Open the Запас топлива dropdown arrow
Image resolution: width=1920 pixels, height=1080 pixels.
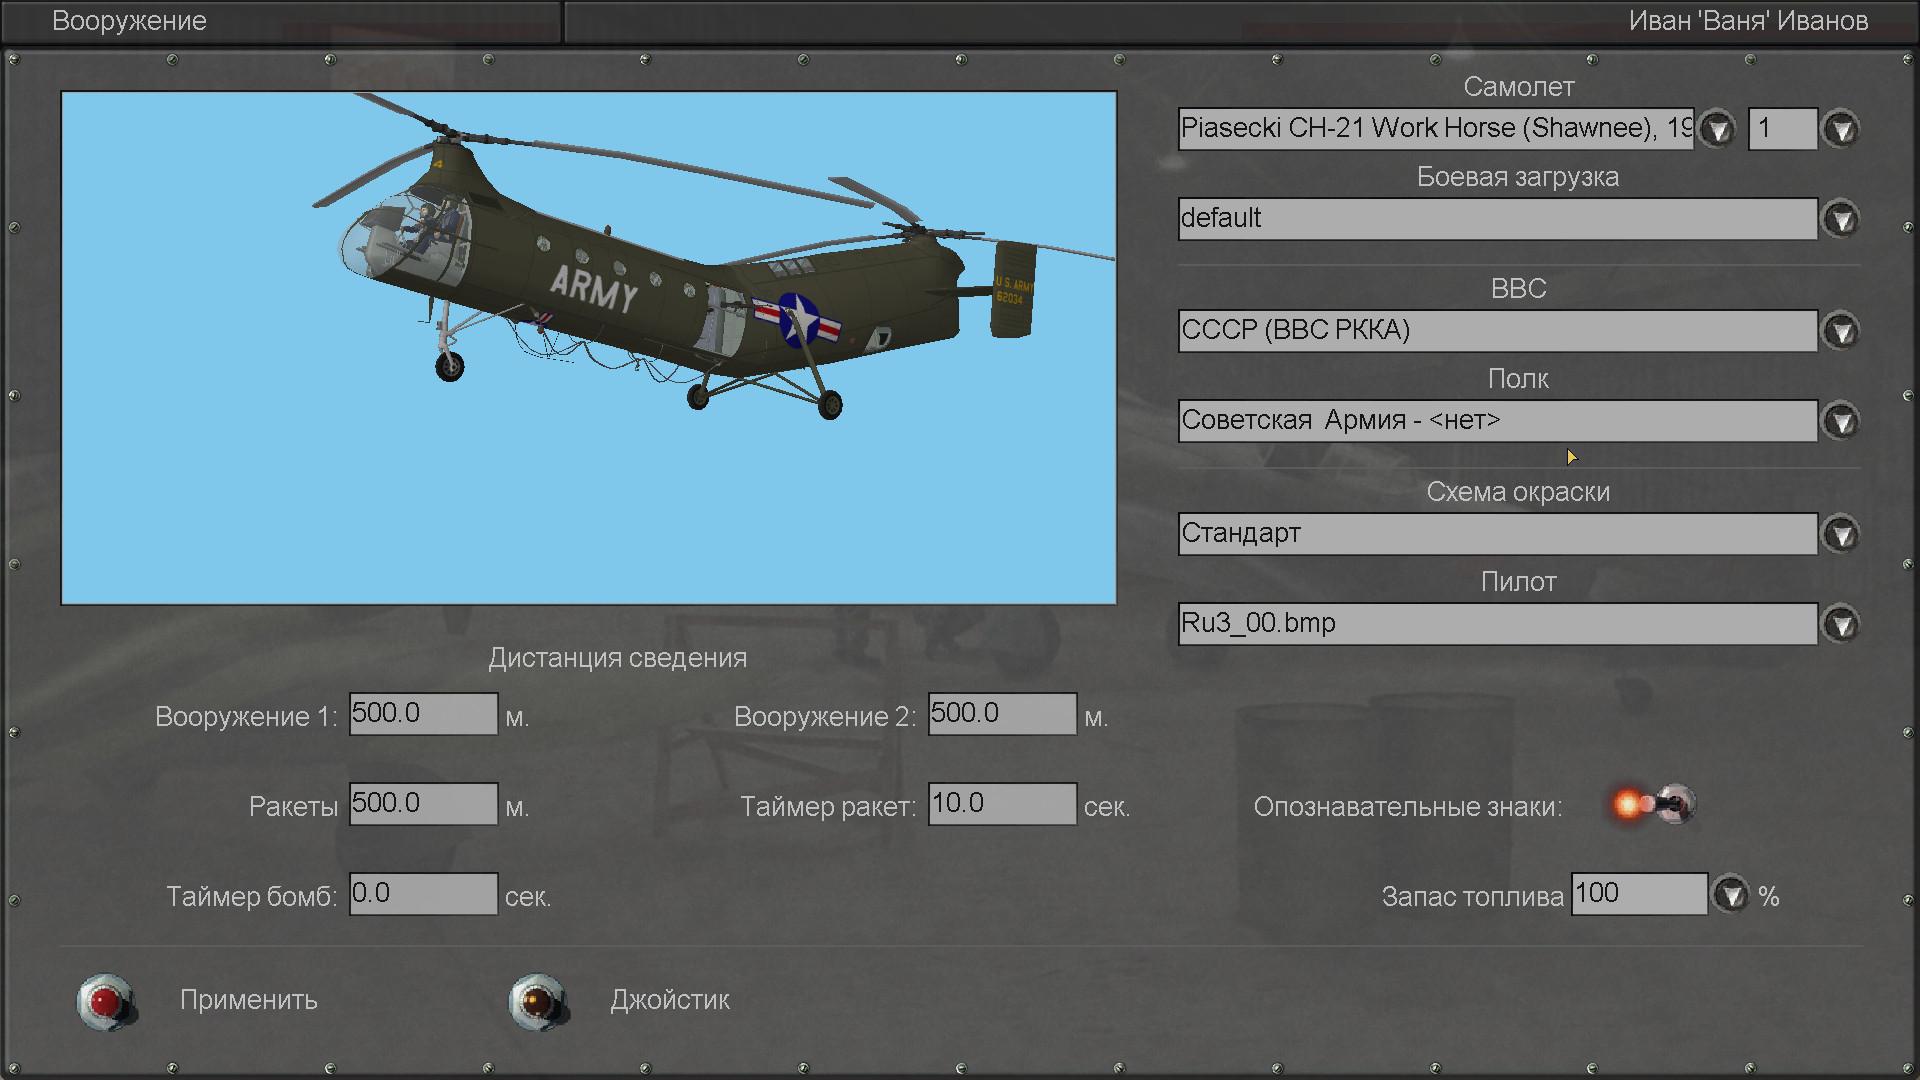(x=1731, y=894)
